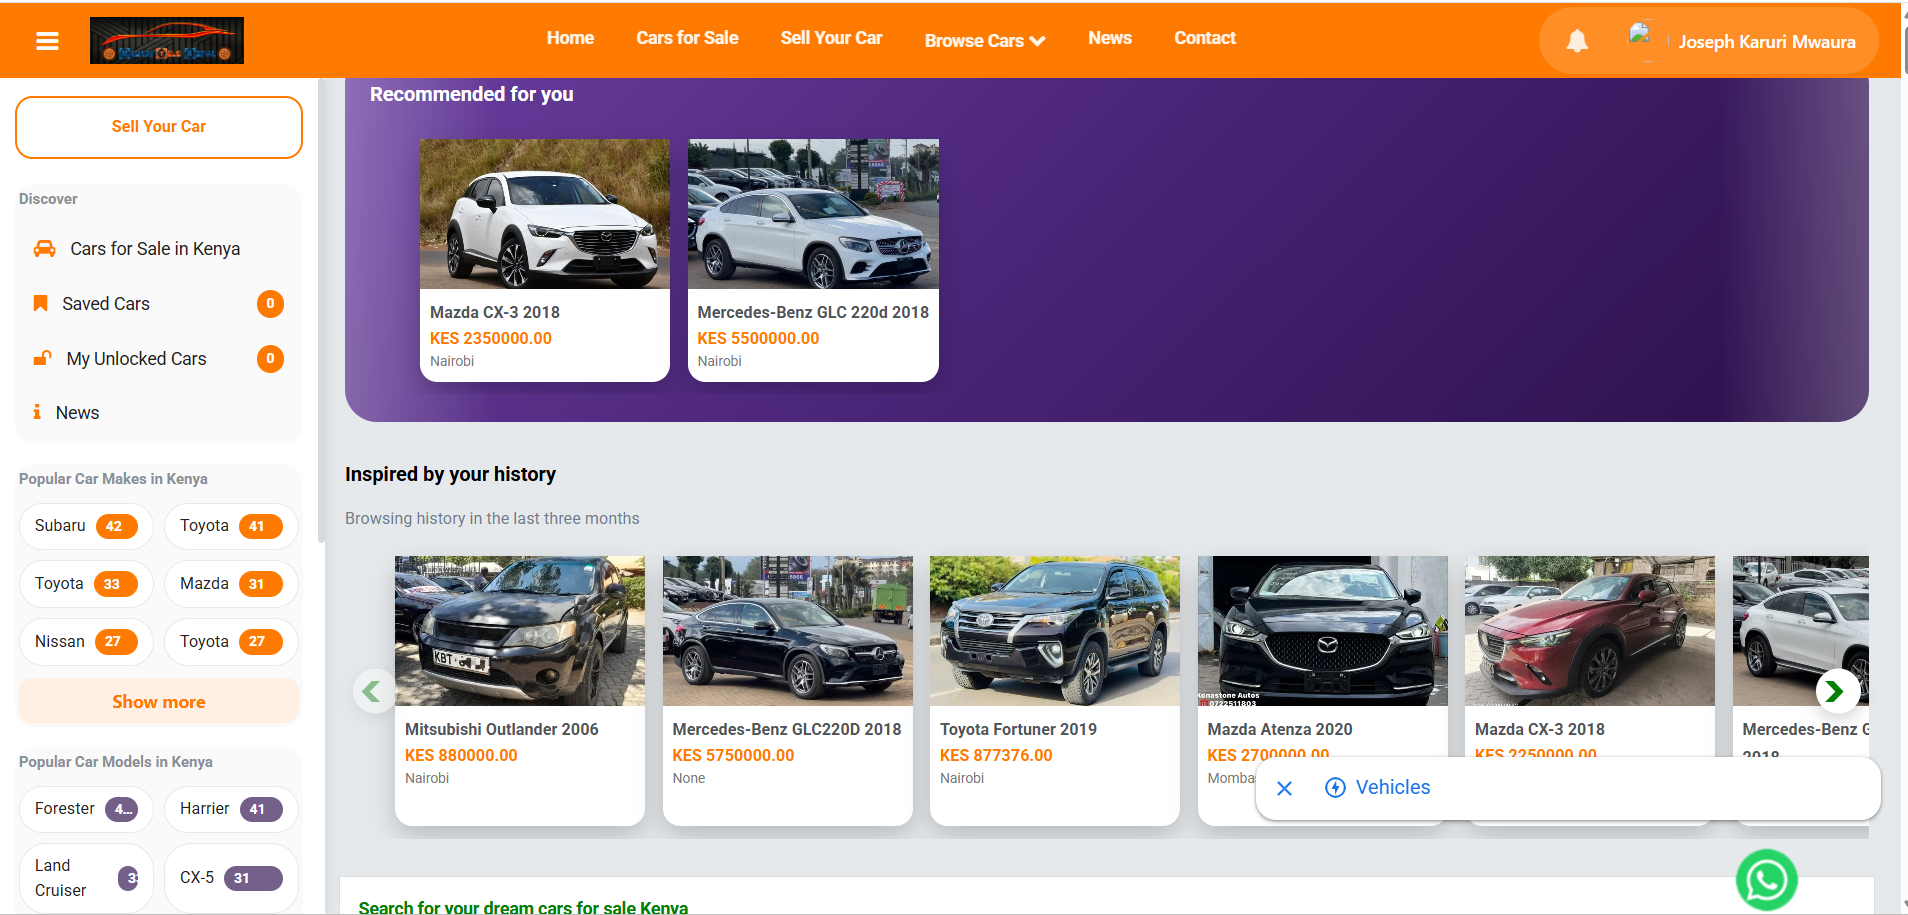Image resolution: width=1908 pixels, height=915 pixels.
Task: Open the sidebar News link
Action: click(x=77, y=413)
